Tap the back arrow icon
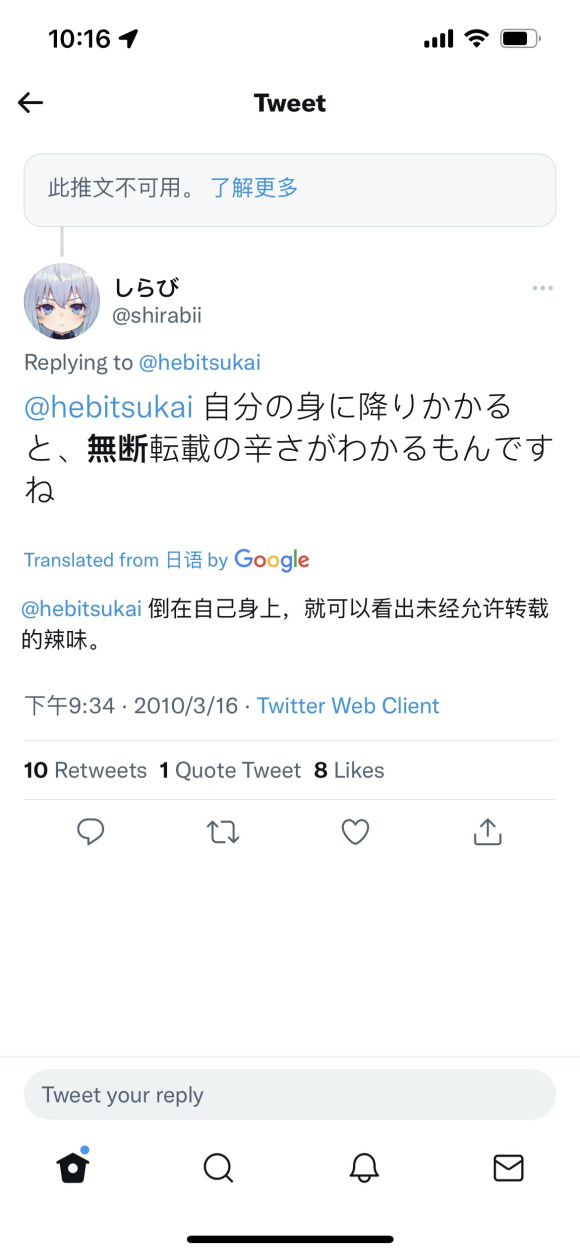The height and width of the screenshot is (1255, 580). tap(31, 102)
